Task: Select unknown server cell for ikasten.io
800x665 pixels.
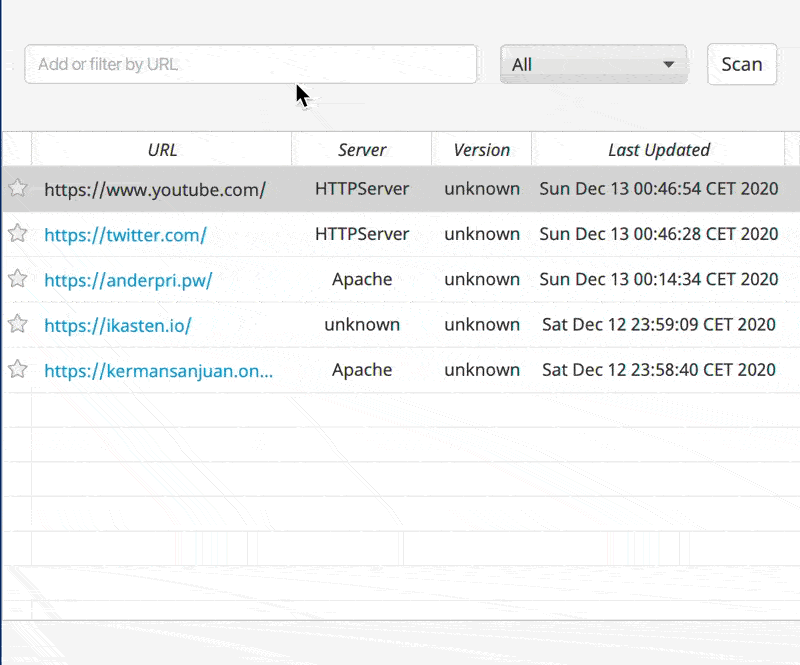Action: pyautogui.click(x=362, y=325)
